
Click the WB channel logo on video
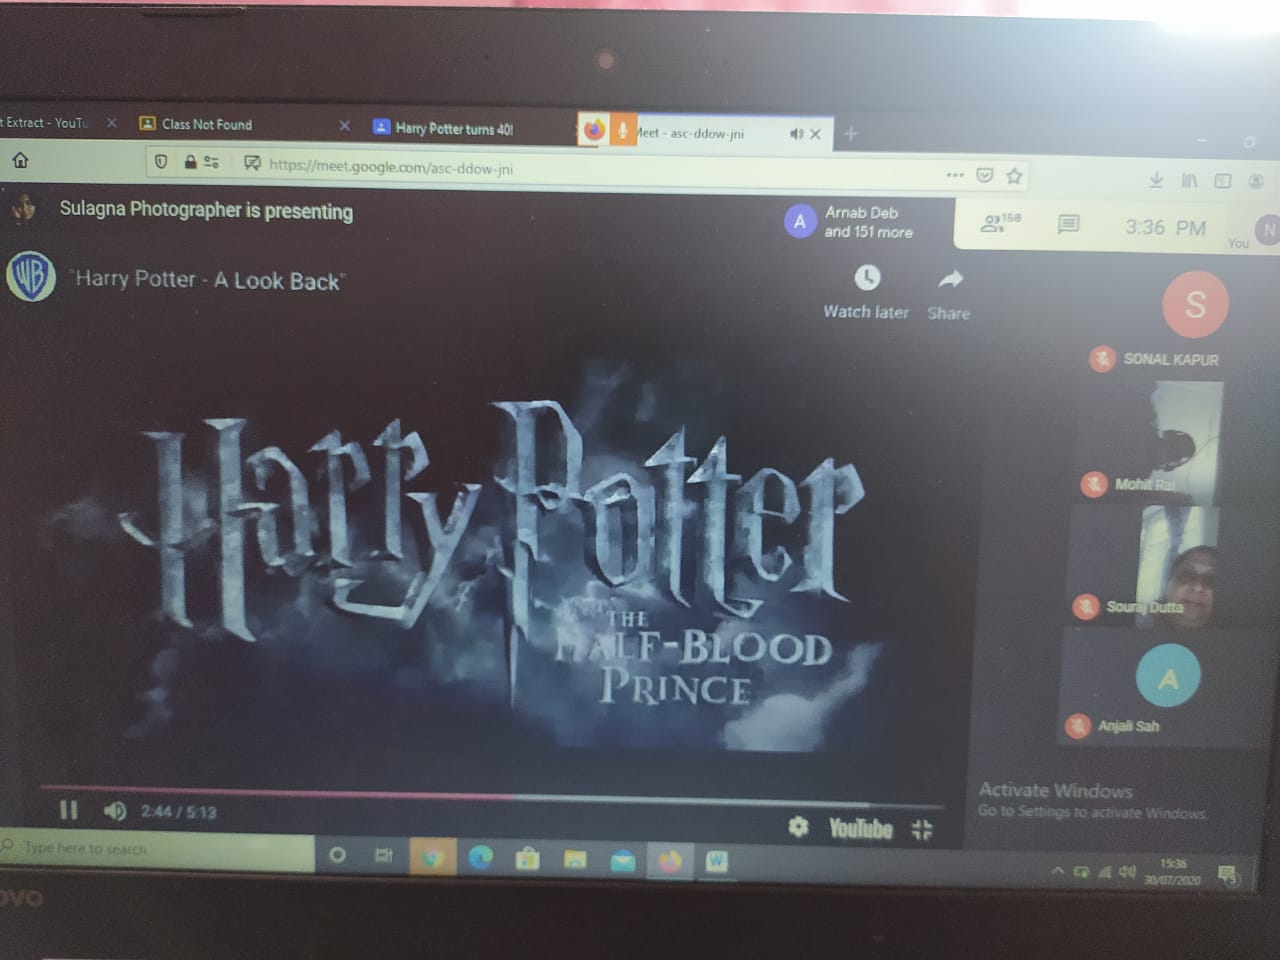(31, 276)
